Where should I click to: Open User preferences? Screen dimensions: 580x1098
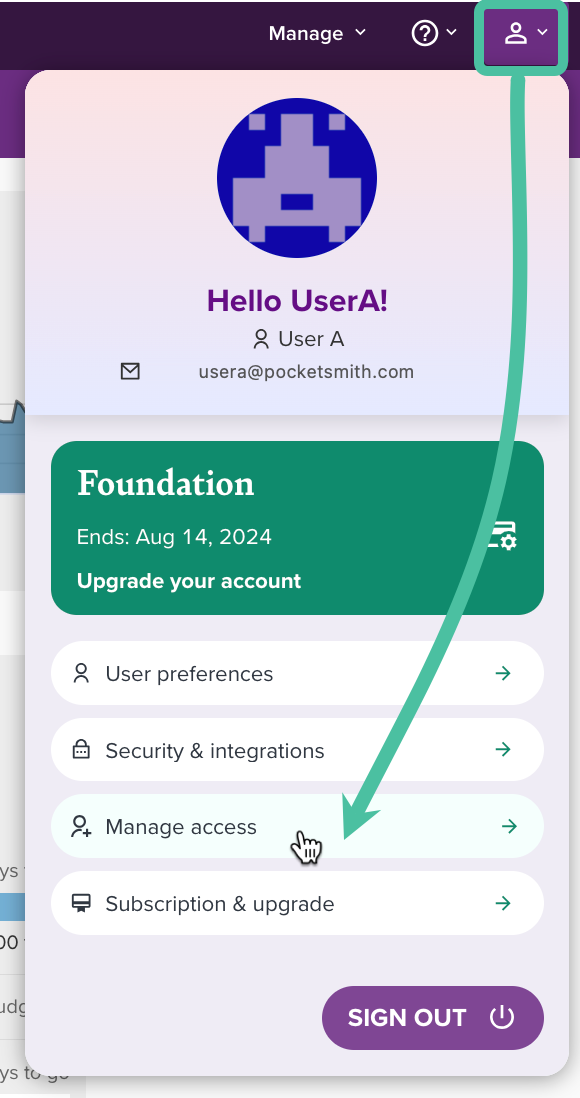pos(297,674)
